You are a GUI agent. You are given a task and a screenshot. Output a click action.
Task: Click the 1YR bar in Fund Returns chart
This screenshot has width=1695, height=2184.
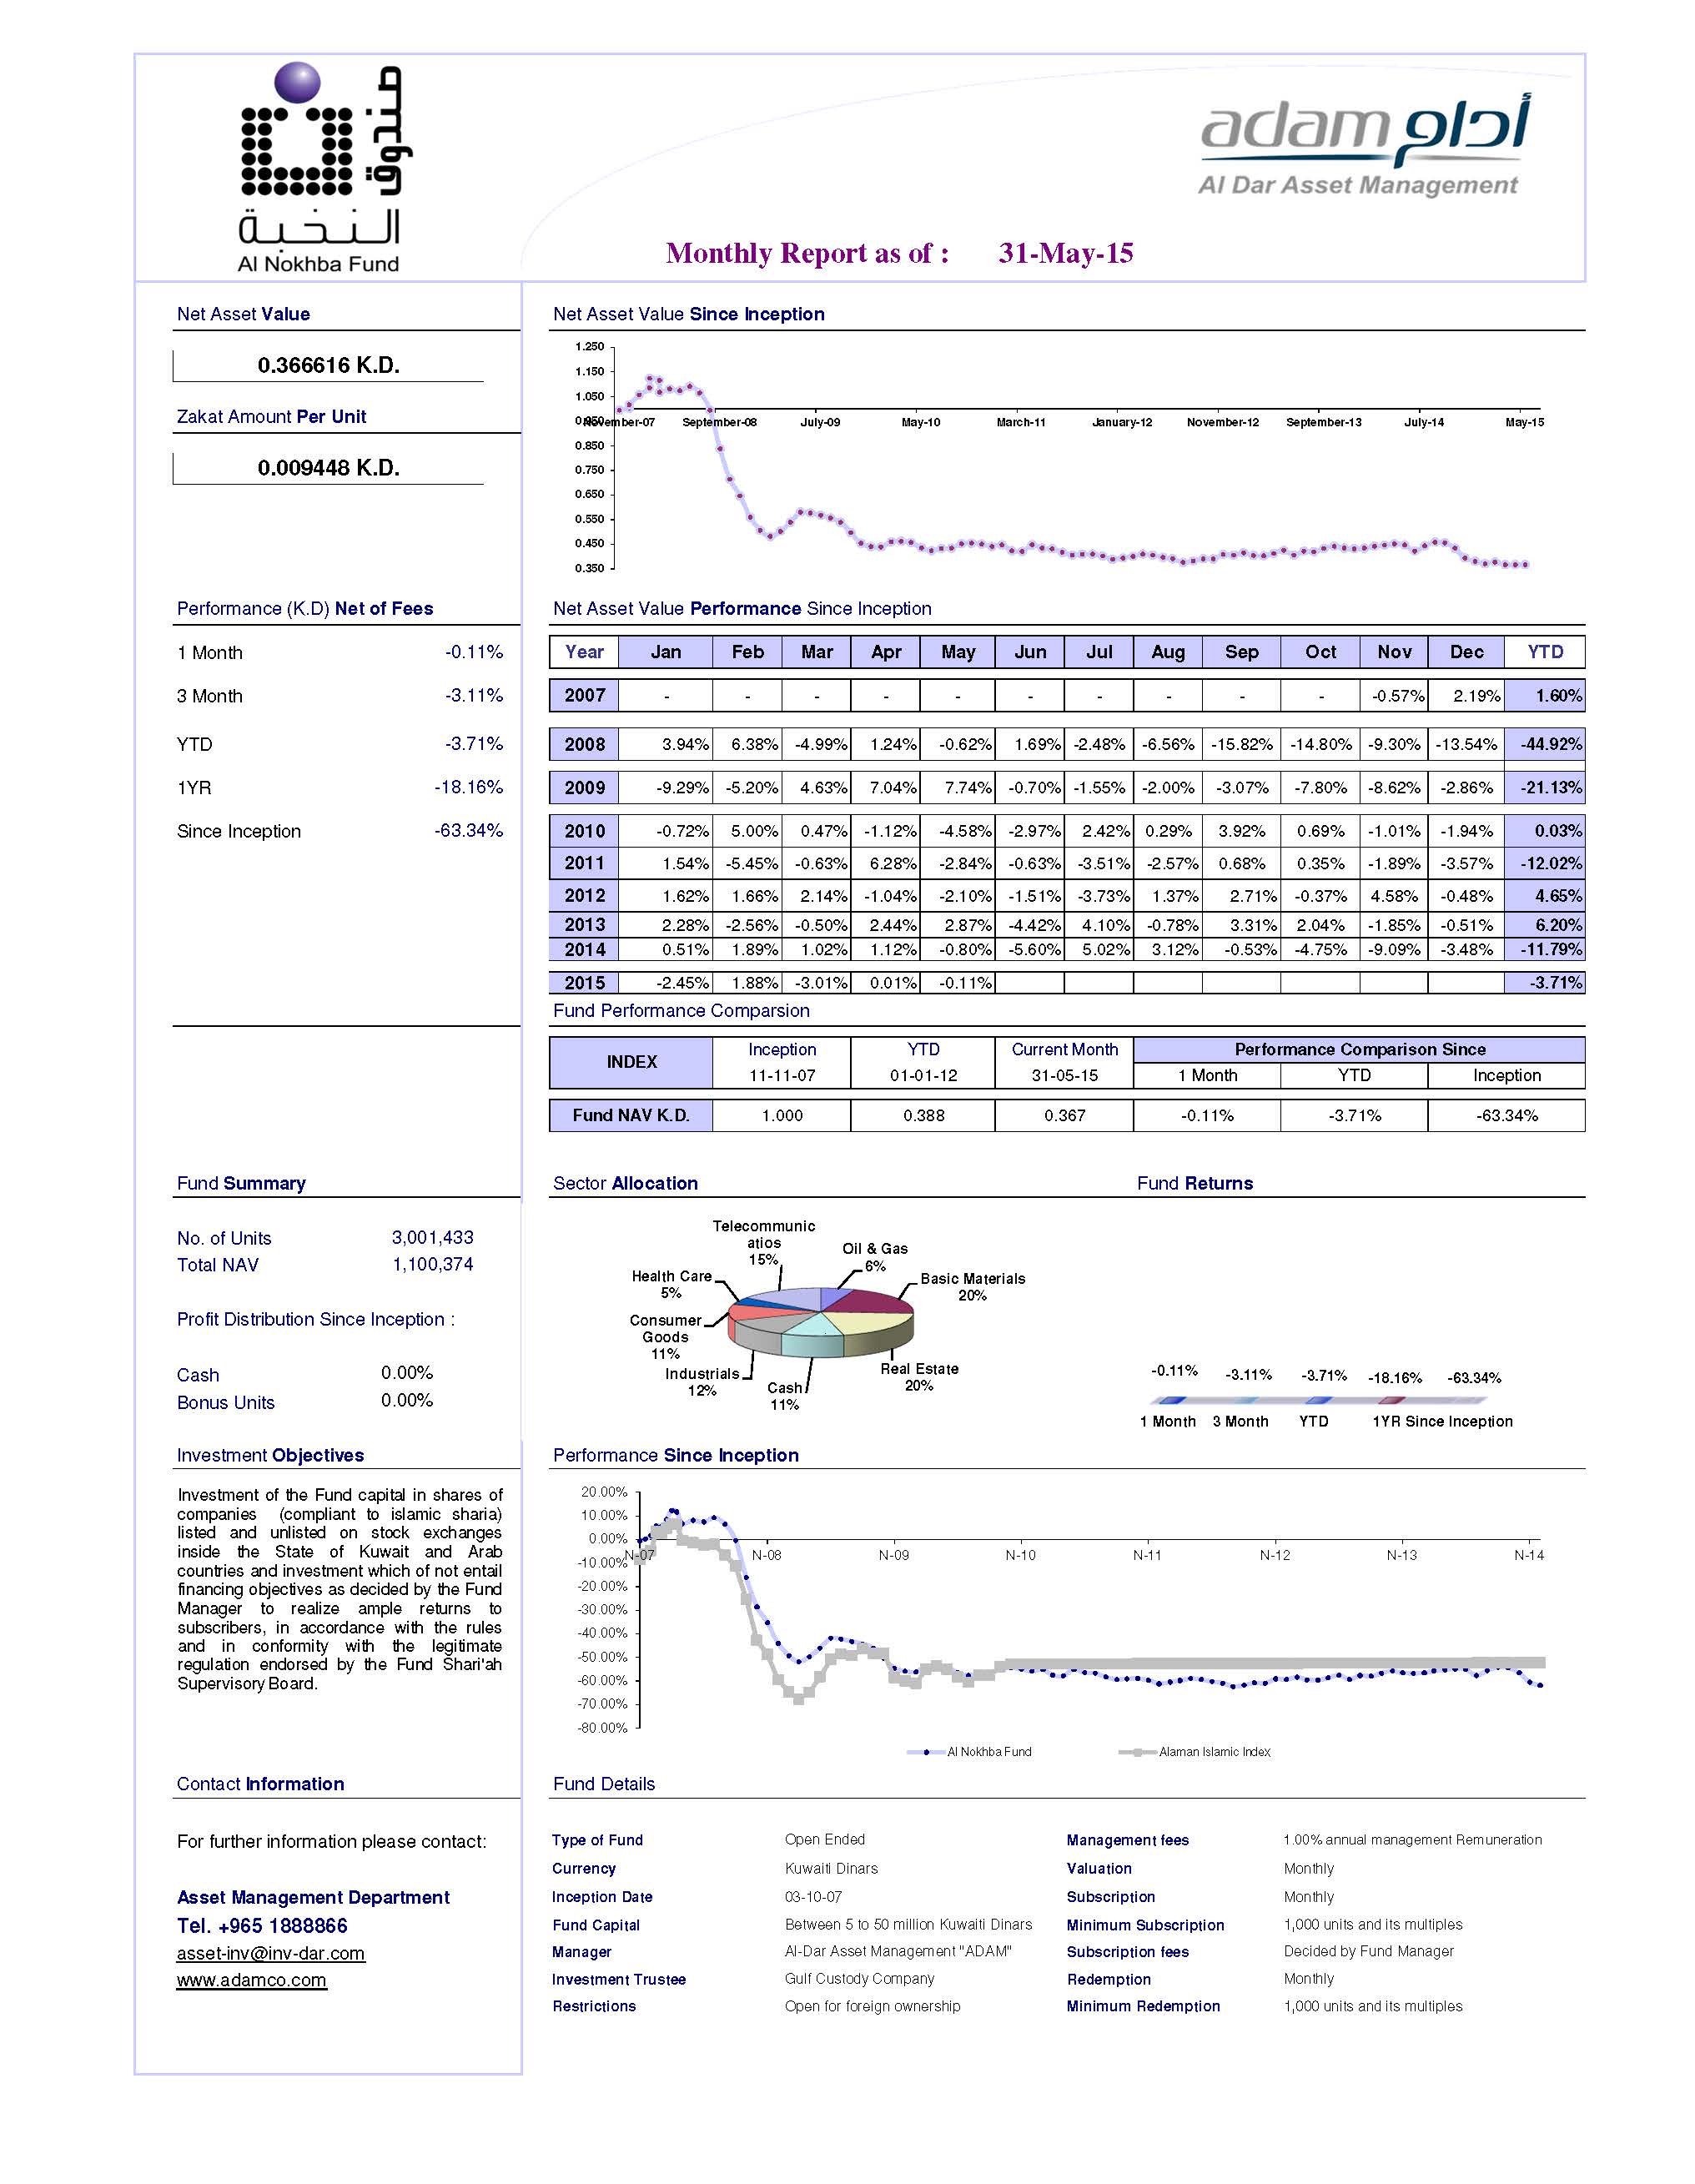(1393, 1400)
